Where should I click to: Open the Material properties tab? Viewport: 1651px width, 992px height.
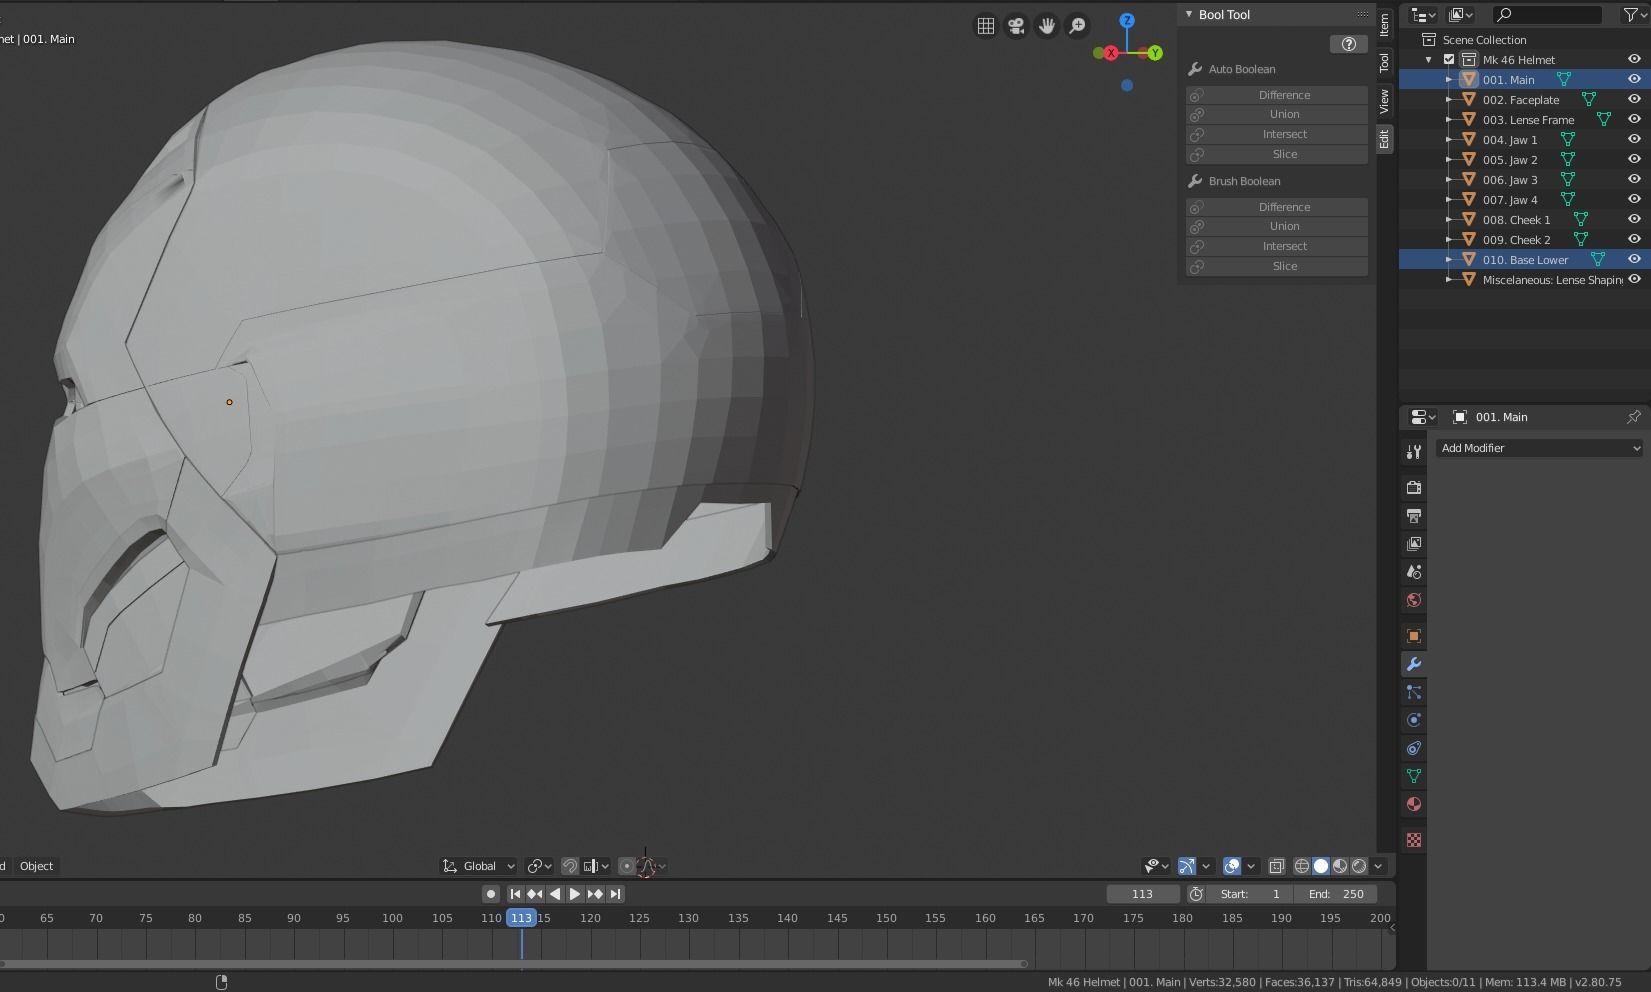1414,804
